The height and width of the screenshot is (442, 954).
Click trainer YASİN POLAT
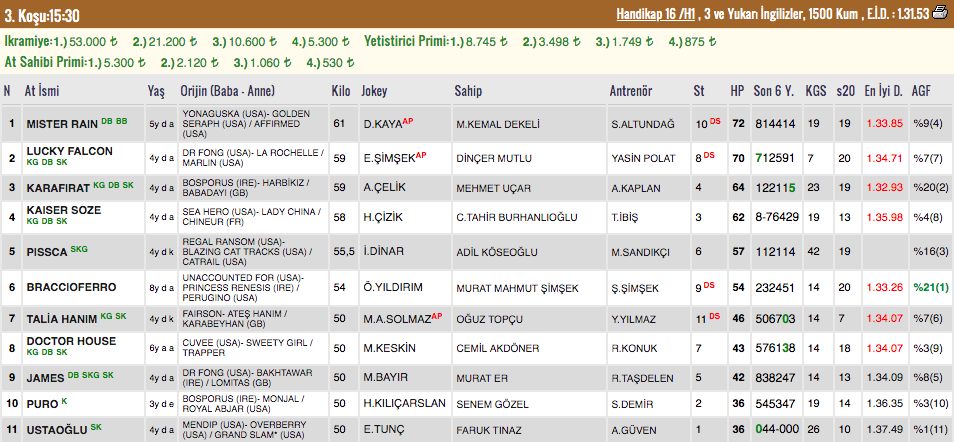tap(643, 158)
